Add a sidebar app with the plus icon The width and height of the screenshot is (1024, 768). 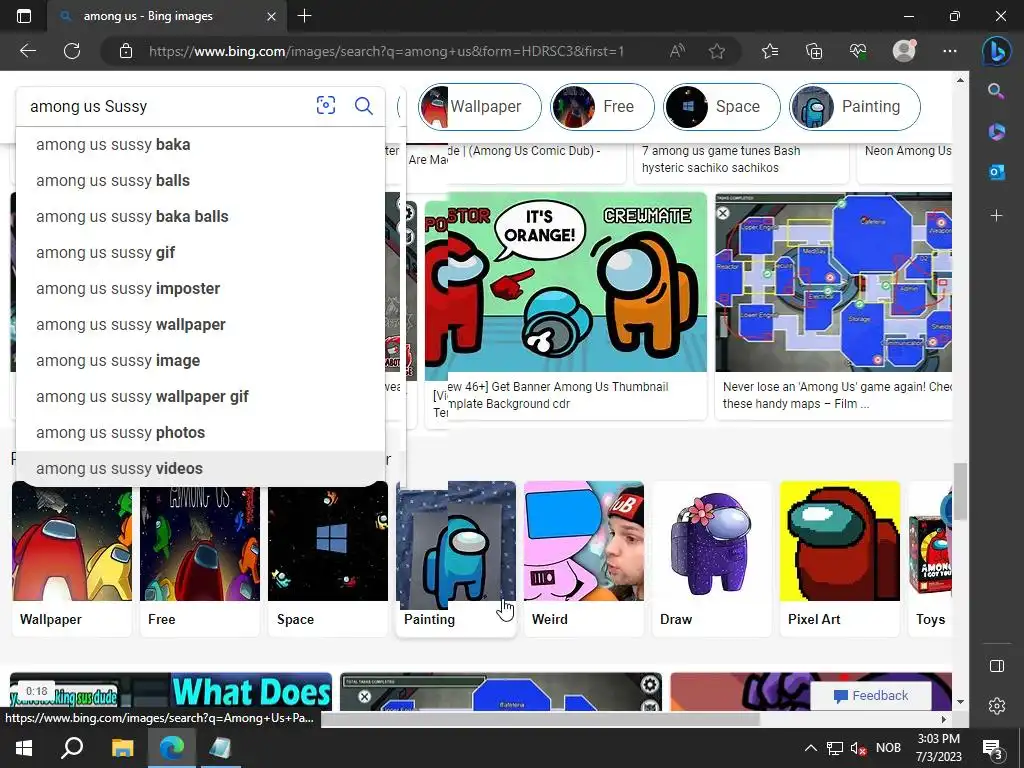(x=996, y=215)
